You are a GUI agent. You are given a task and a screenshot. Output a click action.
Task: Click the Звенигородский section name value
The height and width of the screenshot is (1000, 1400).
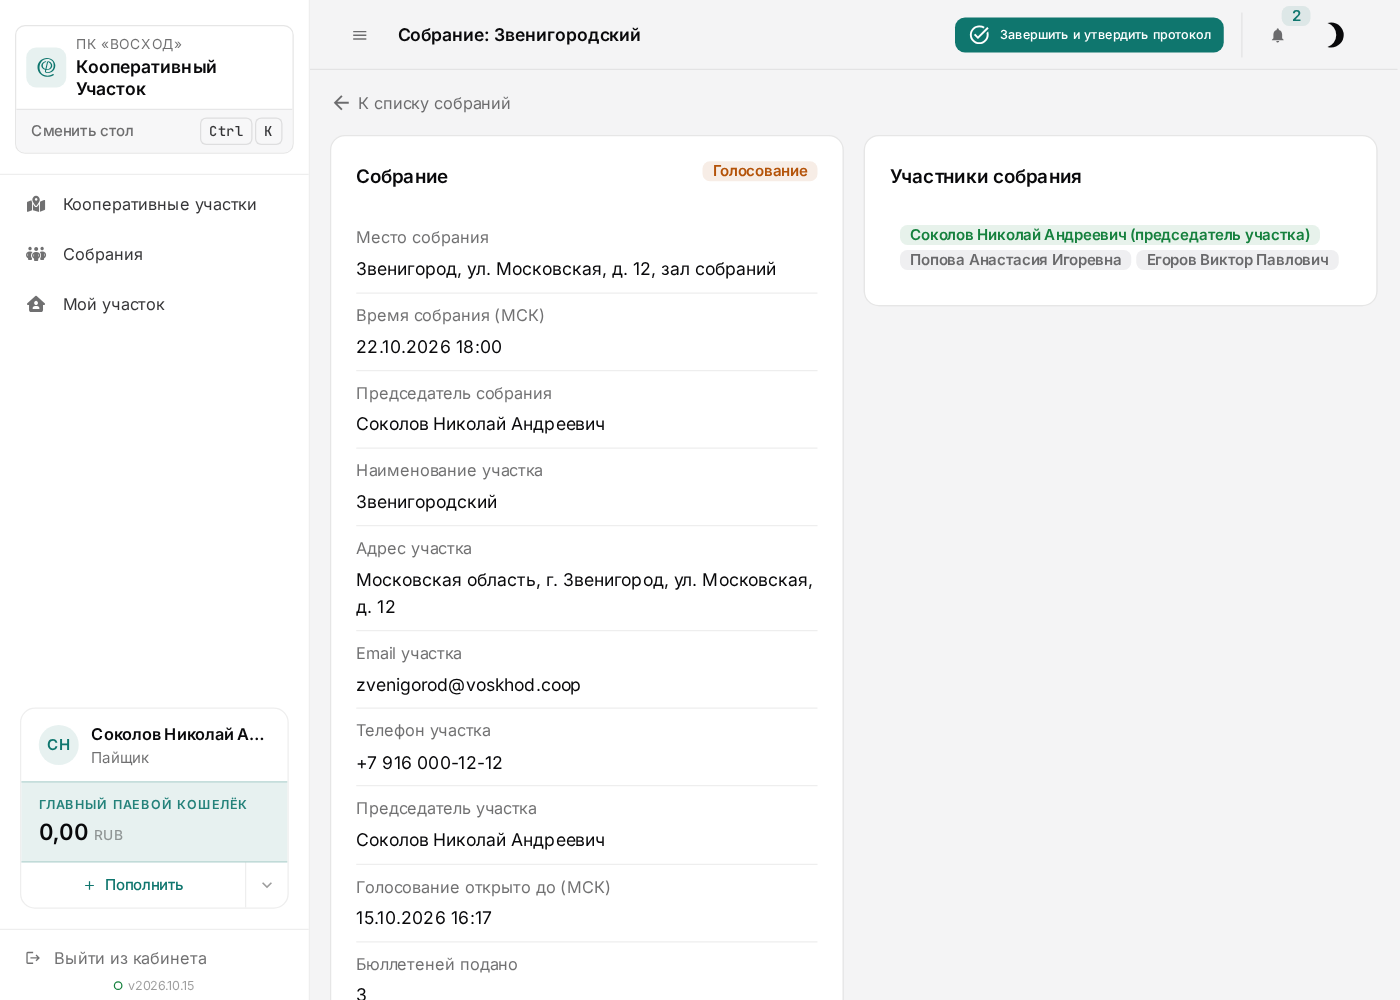[426, 502]
